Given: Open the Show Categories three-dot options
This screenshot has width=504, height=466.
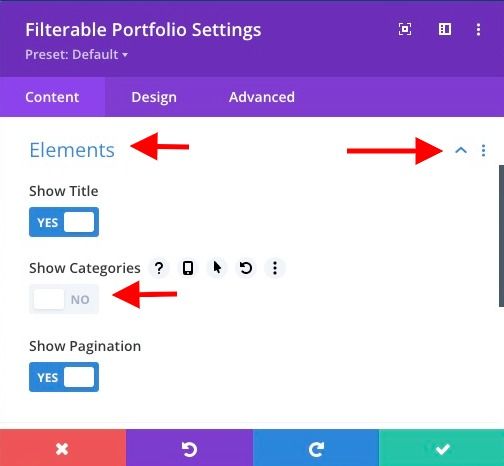Looking at the screenshot, I should click(x=275, y=268).
